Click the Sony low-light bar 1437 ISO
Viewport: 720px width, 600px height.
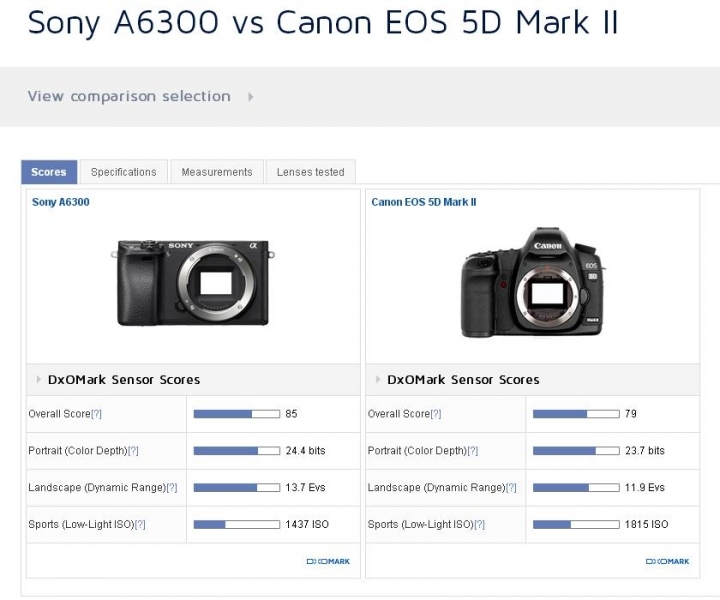coord(236,524)
